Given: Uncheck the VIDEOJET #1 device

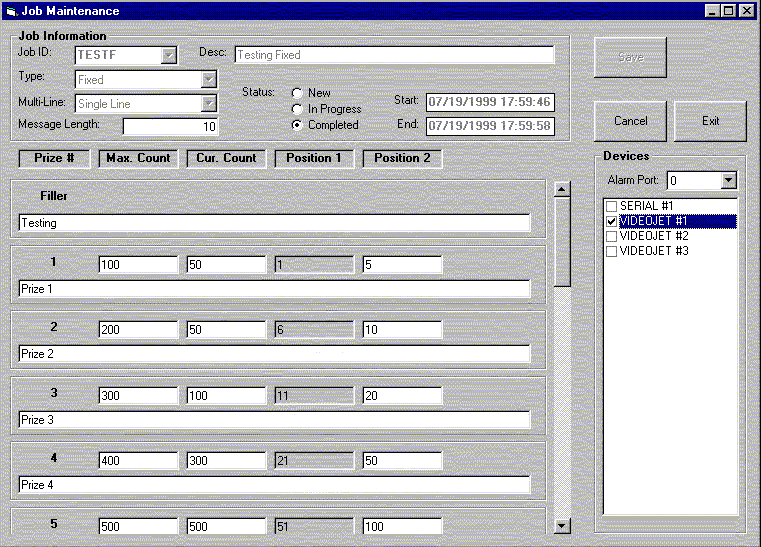Looking at the screenshot, I should pos(612,221).
